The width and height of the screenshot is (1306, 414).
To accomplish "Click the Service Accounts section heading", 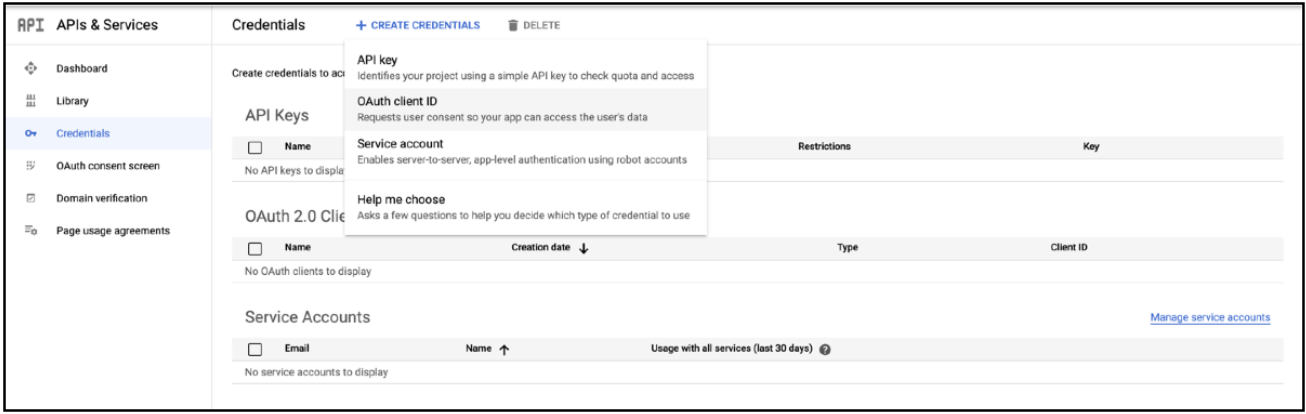I will 308,317.
